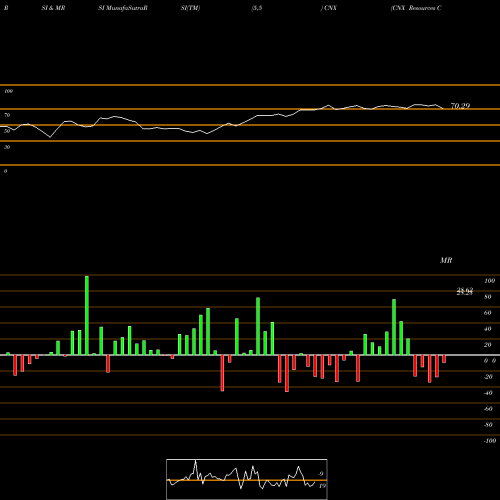500x500 pixels.
Task: Click the '100' level label on RSI chart
Action: point(8,91)
